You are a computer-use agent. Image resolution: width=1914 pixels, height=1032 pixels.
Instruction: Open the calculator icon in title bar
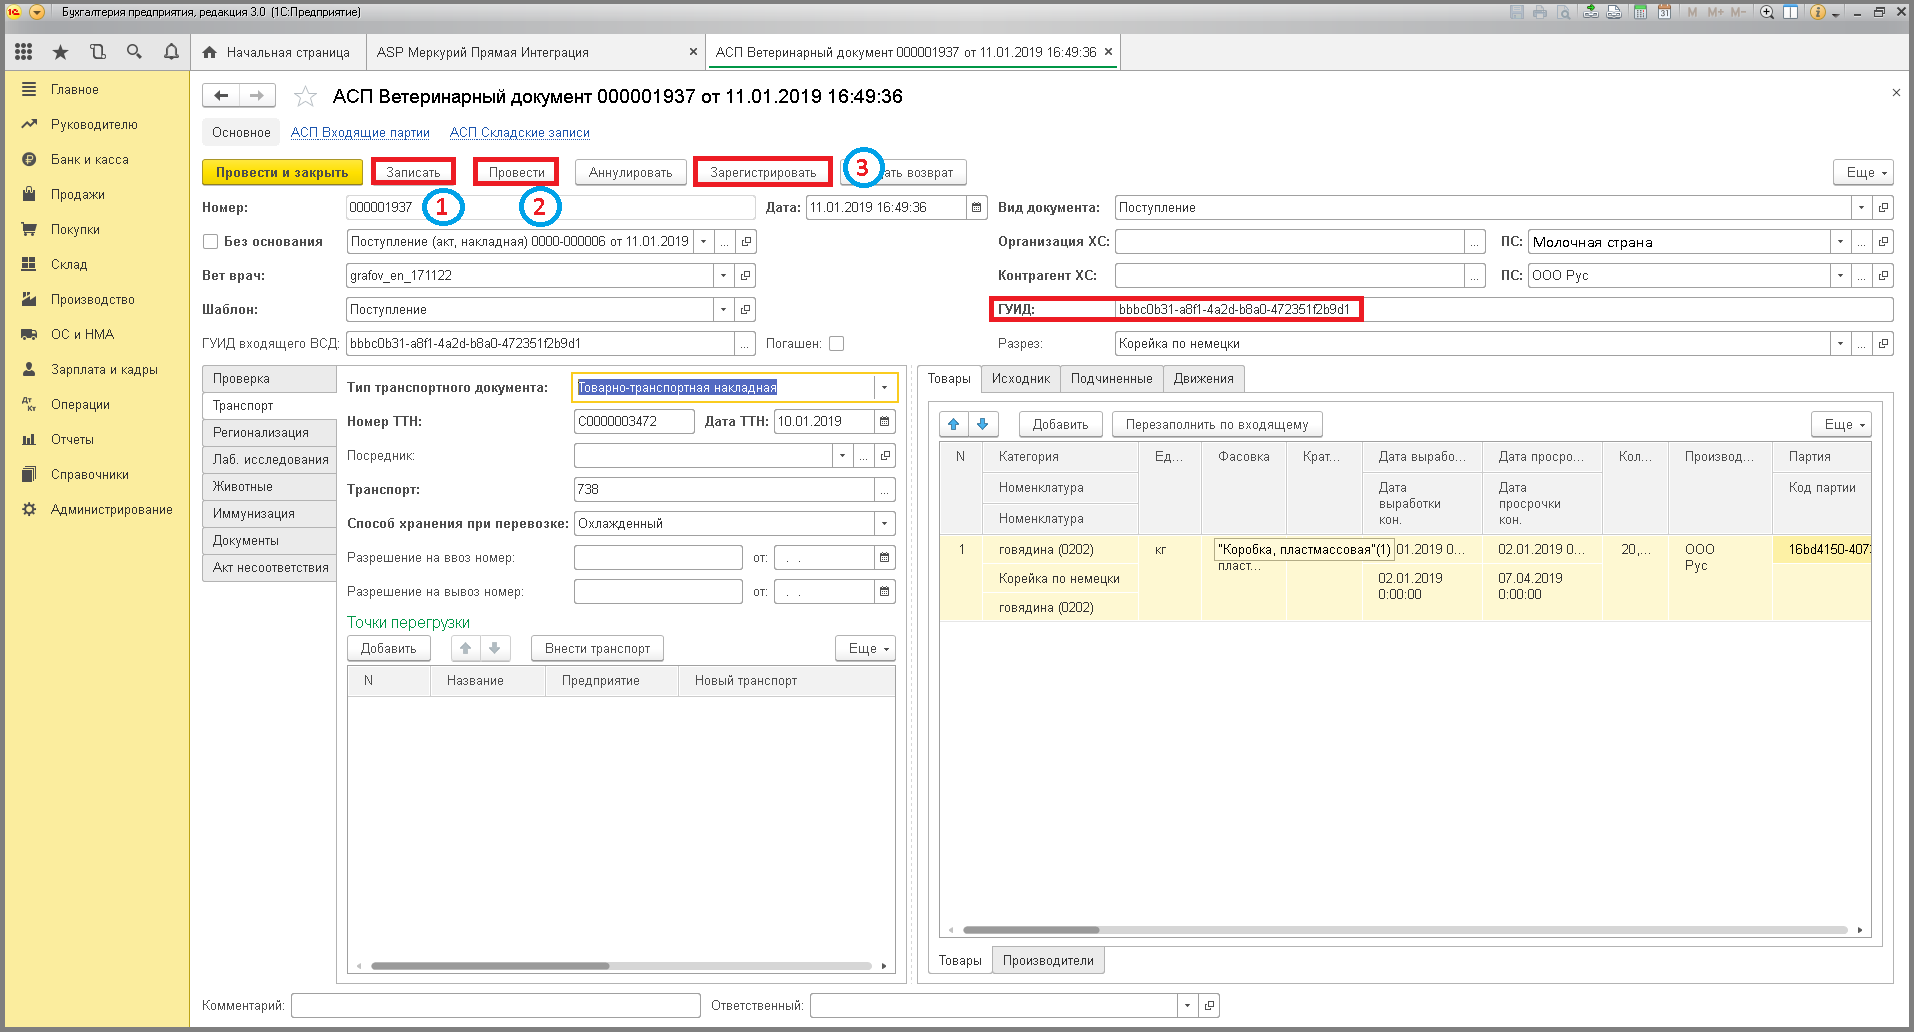[x=1640, y=12]
